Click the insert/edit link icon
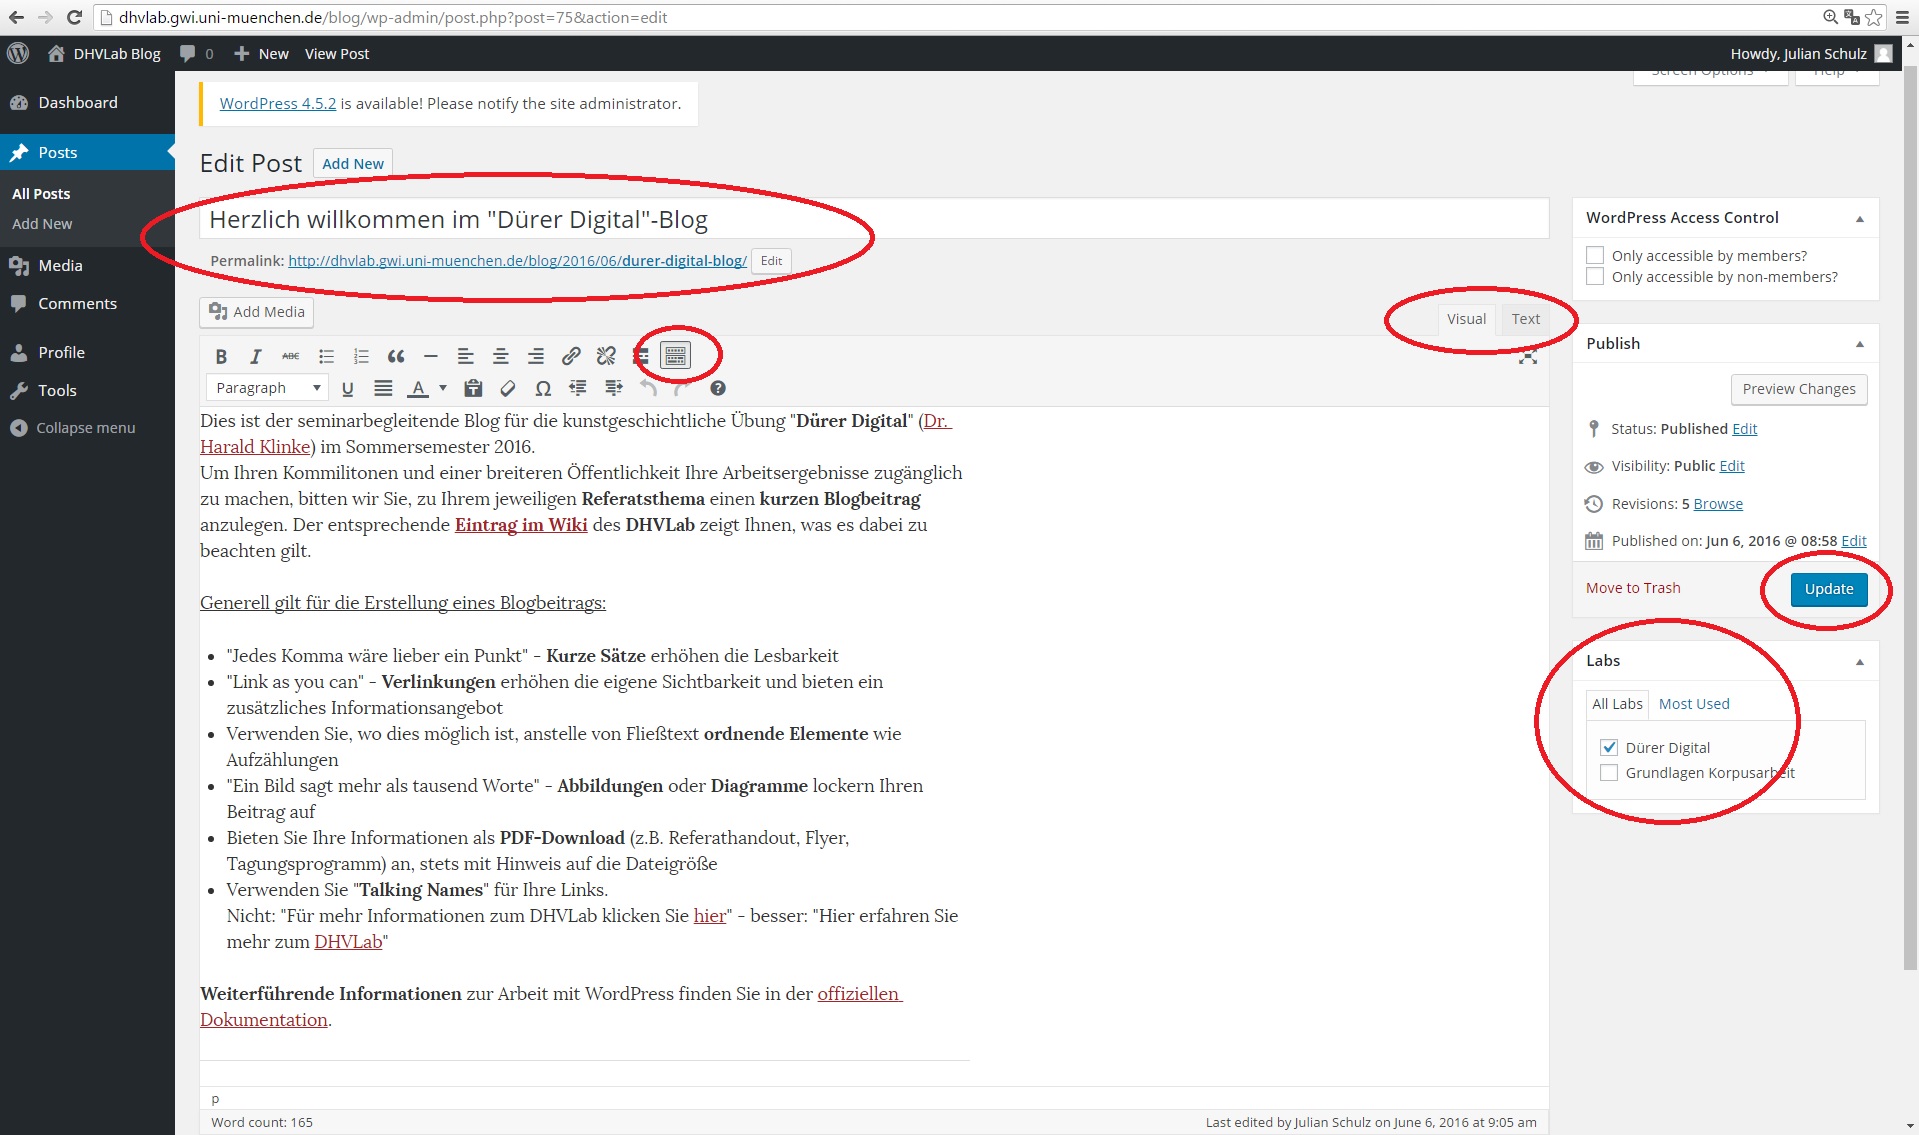 click(571, 357)
